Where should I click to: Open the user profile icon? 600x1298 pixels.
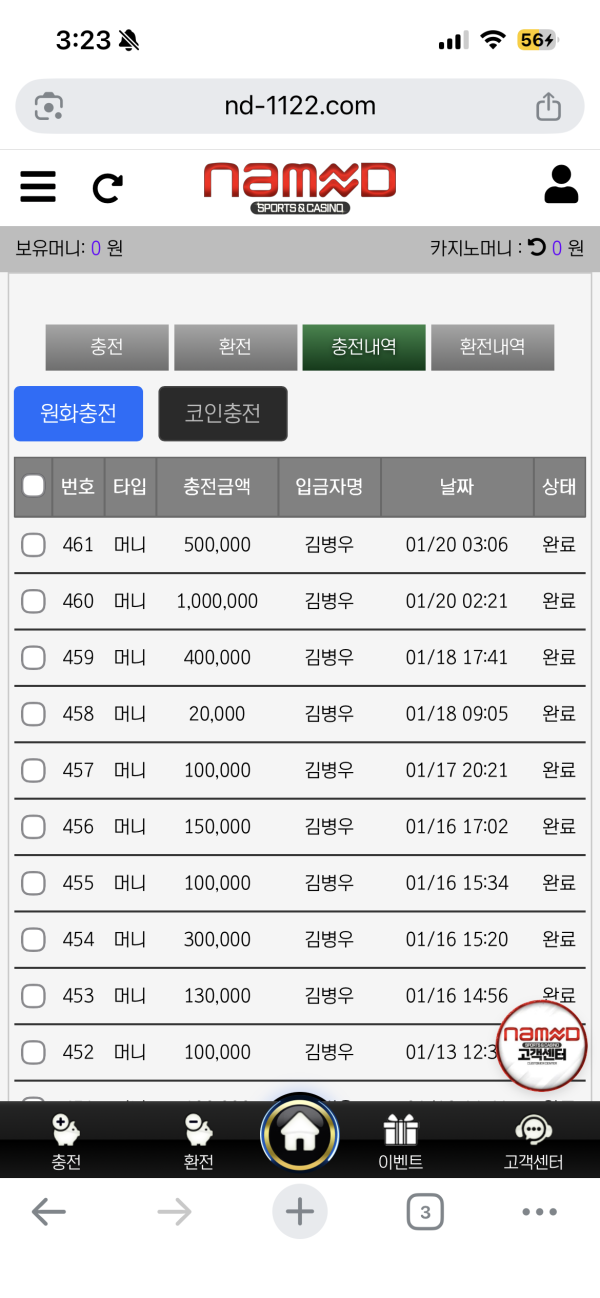(561, 185)
